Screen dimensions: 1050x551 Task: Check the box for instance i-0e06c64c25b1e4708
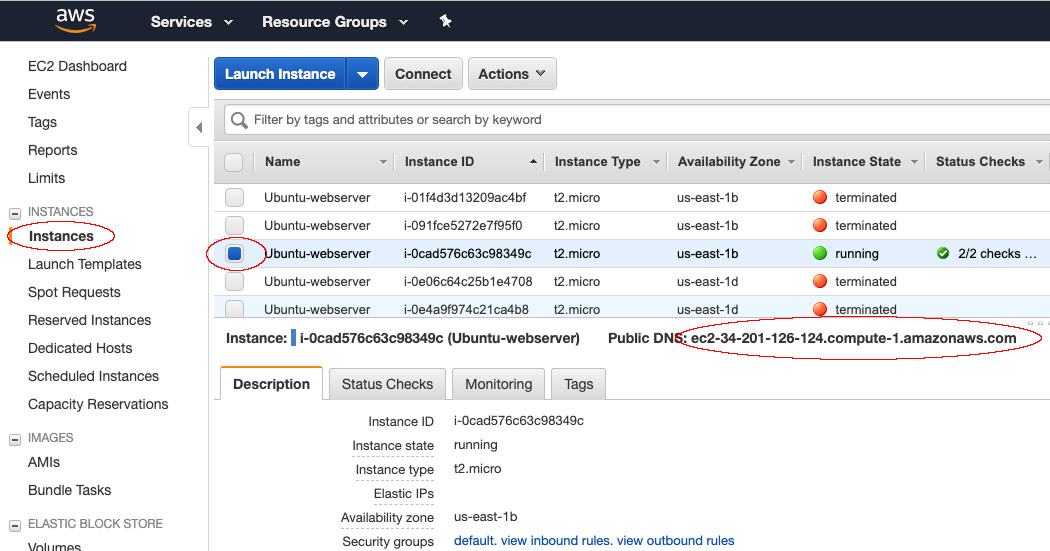click(234, 282)
